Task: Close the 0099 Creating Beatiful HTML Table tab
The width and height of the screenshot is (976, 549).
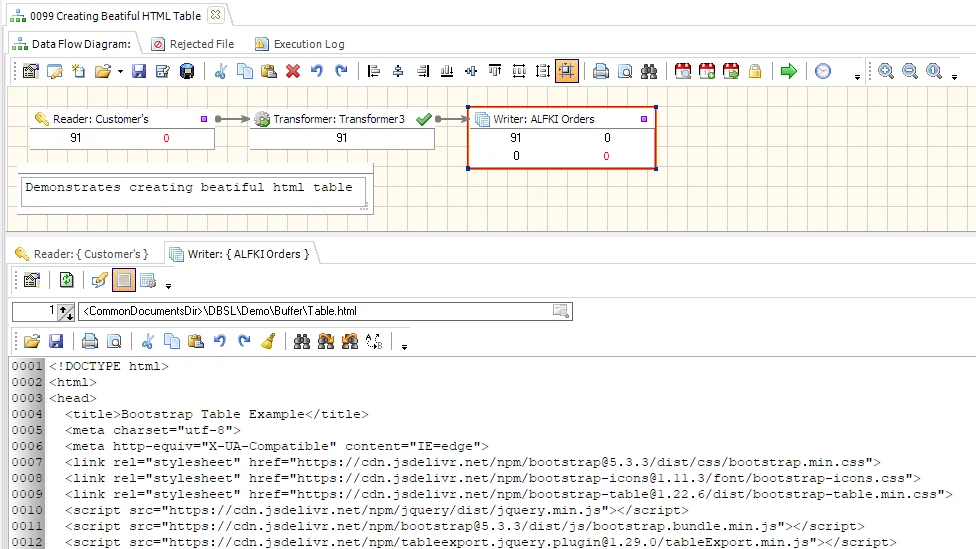Action: point(215,15)
